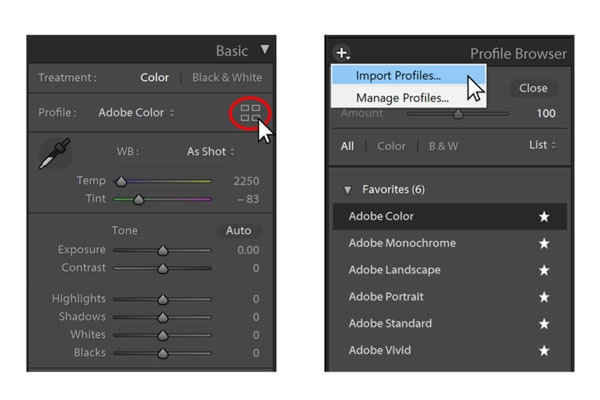This screenshot has height=400, width=600.
Task: Select Manage Profiles menu entry
Action: pos(402,97)
